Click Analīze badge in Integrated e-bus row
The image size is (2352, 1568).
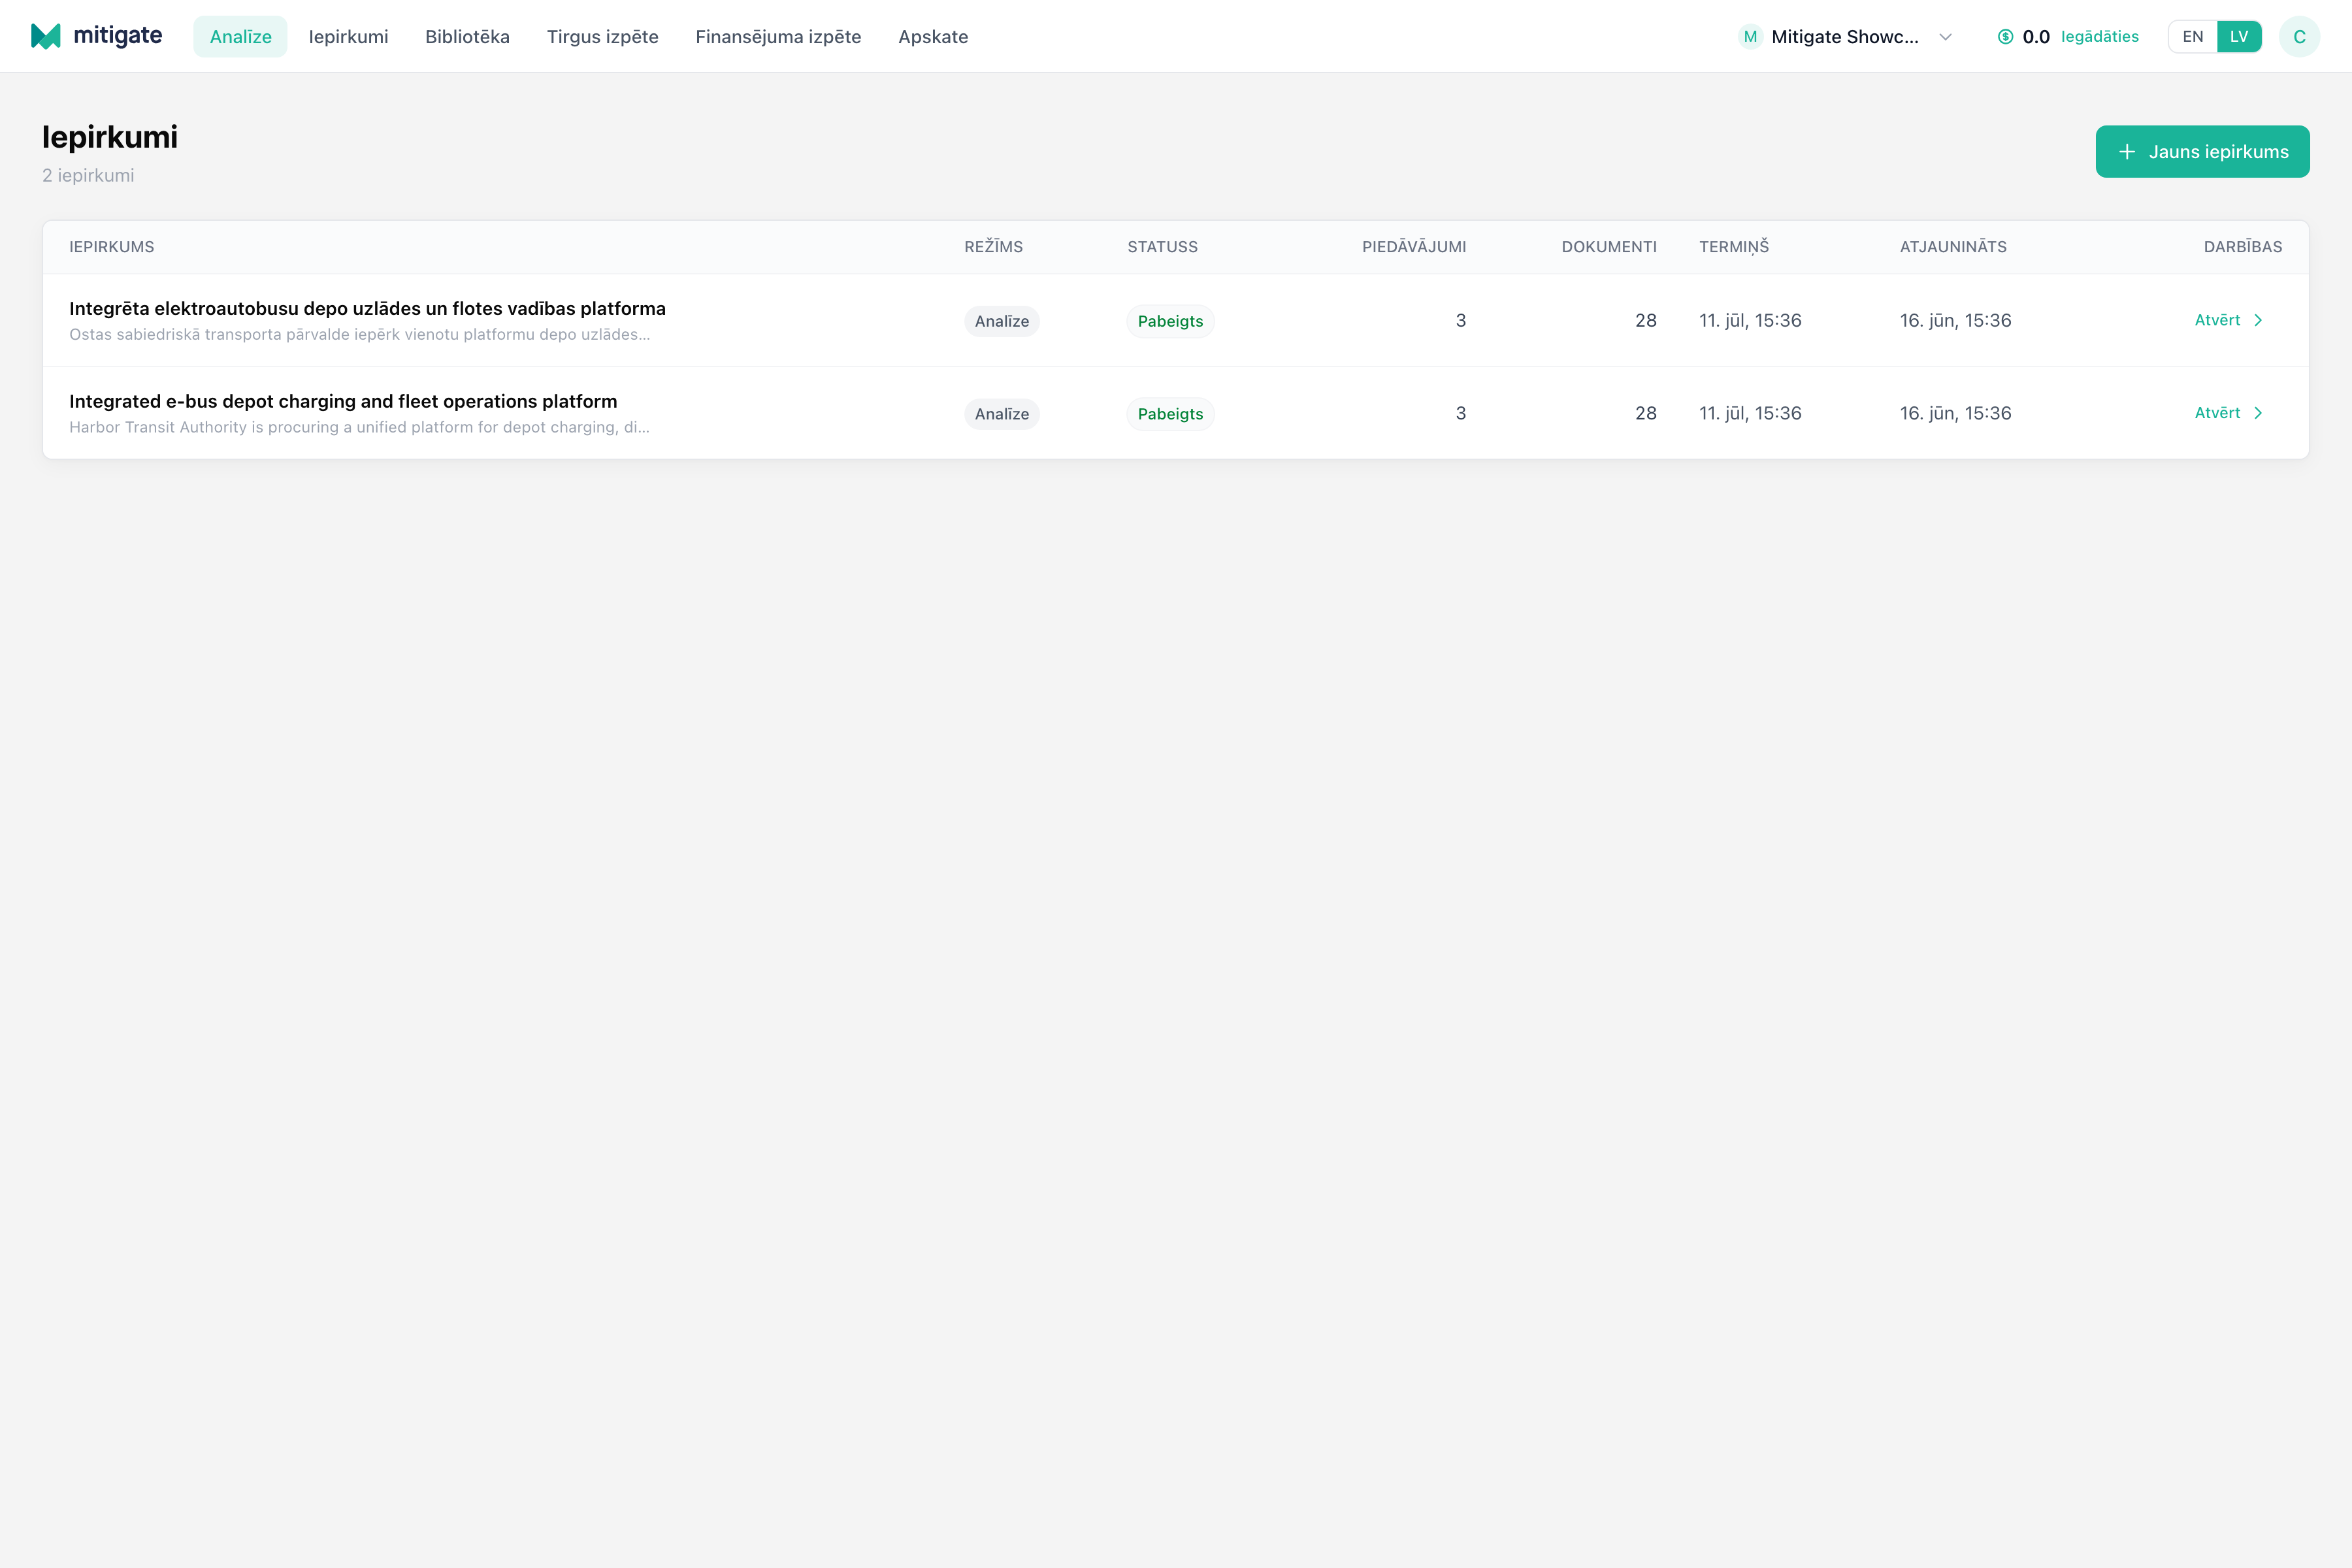coord(1001,414)
